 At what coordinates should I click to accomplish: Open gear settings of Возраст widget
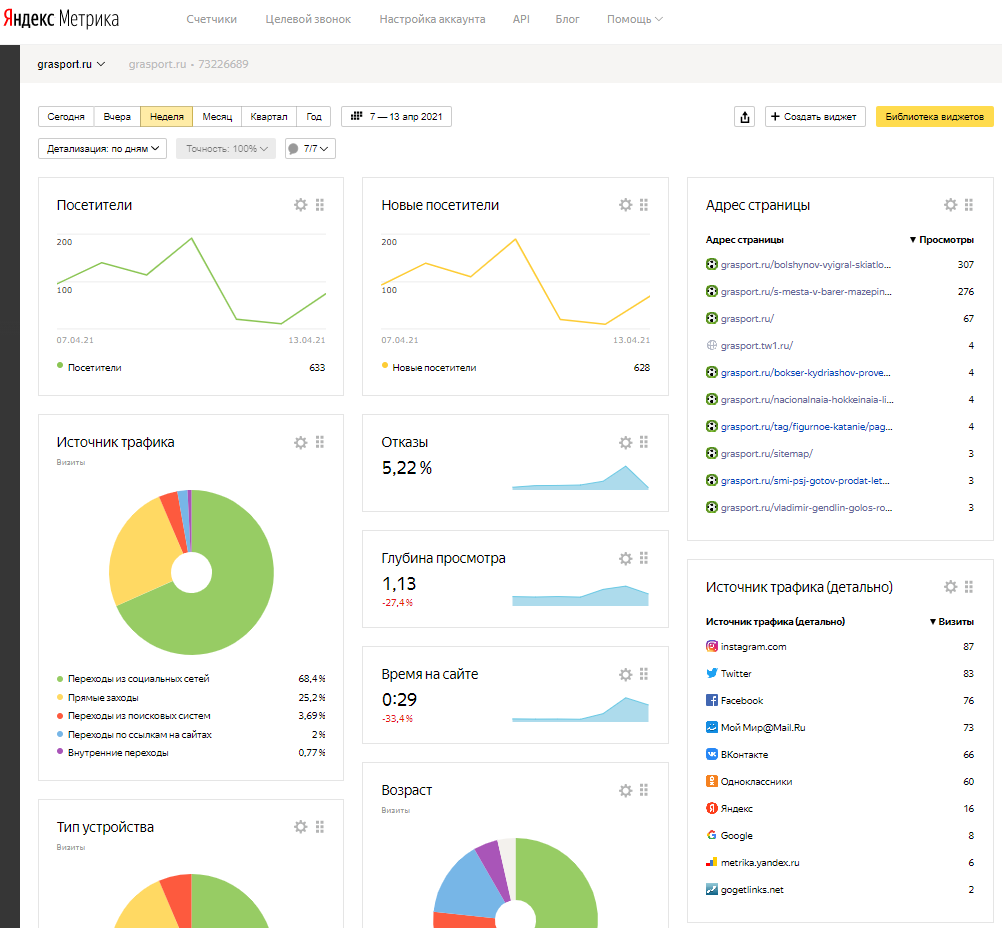[x=625, y=790]
